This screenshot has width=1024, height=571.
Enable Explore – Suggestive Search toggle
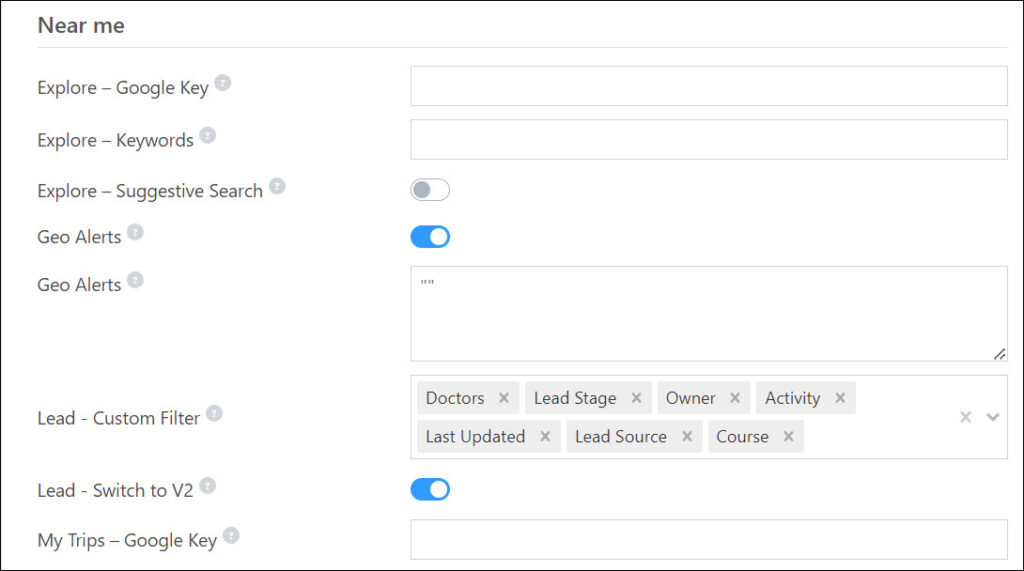click(x=430, y=190)
